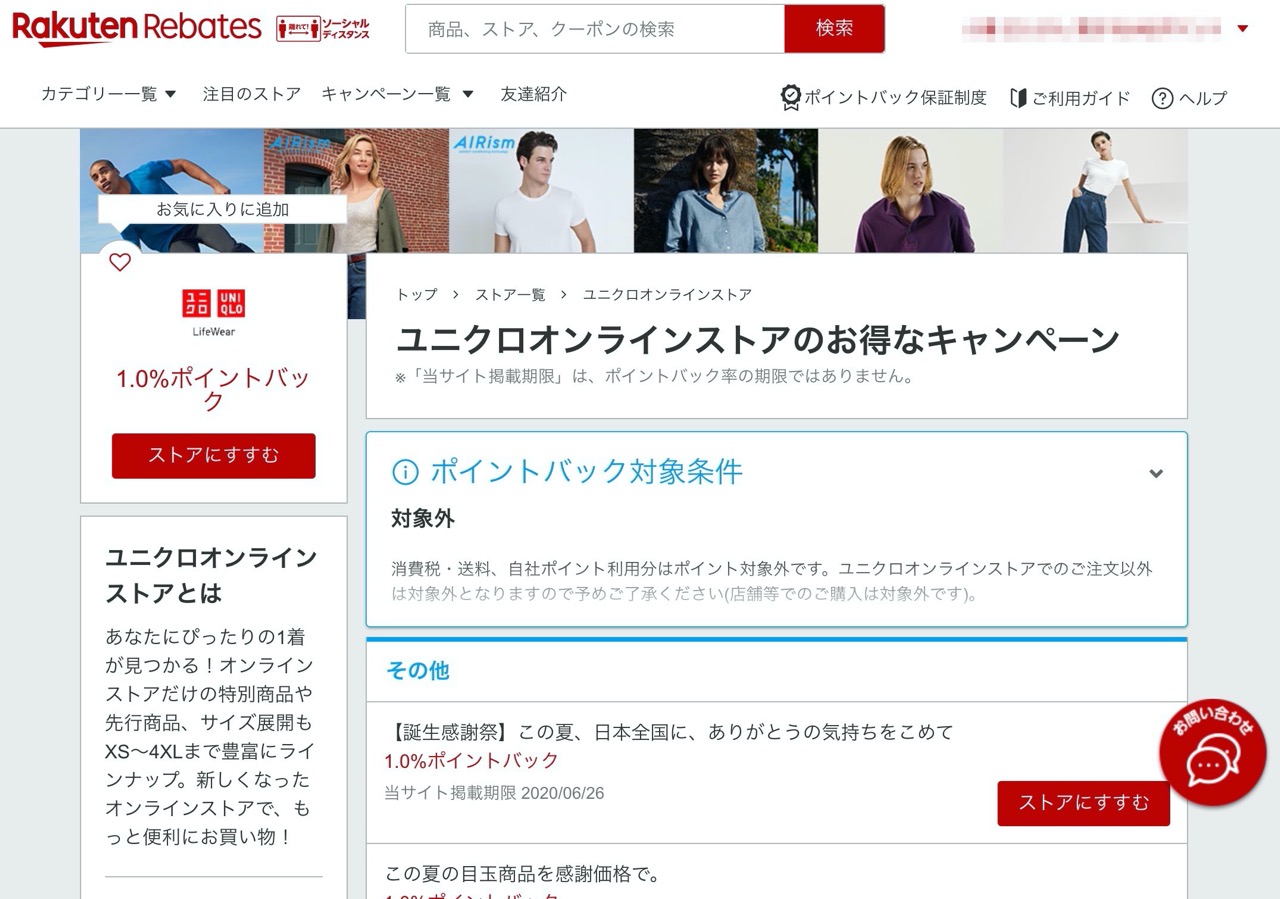Click ユニクロオンラインストア breadcrumb
The width and height of the screenshot is (1280, 899).
[x=667, y=295]
